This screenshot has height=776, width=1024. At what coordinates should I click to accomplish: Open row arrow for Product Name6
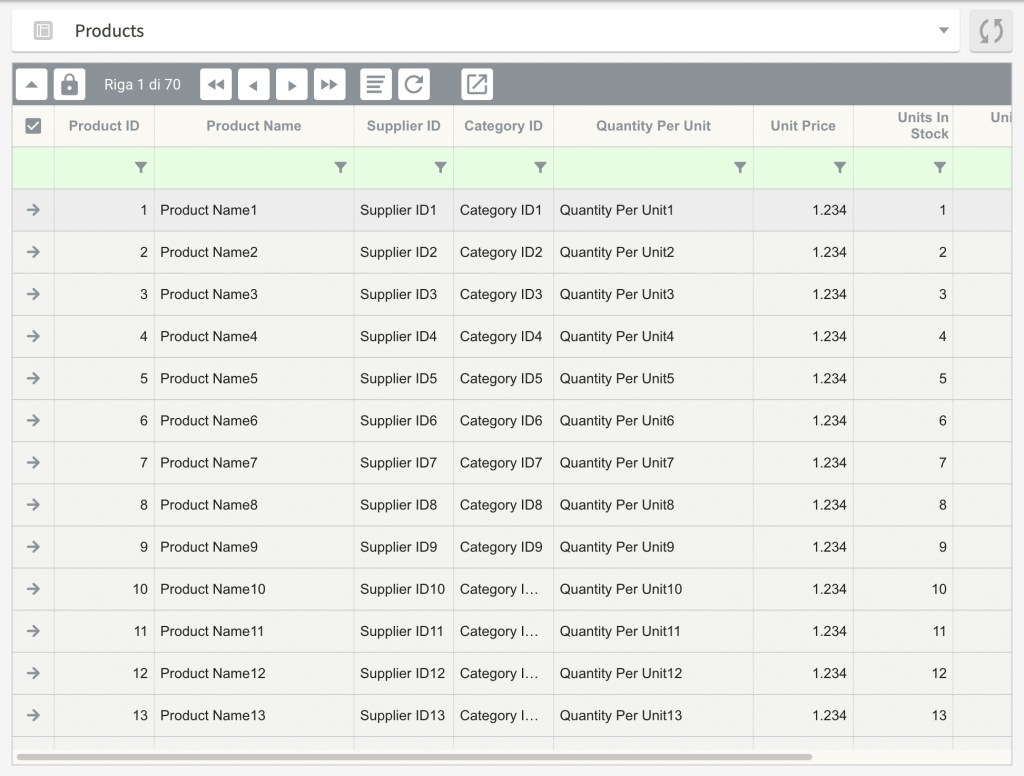tap(33, 421)
